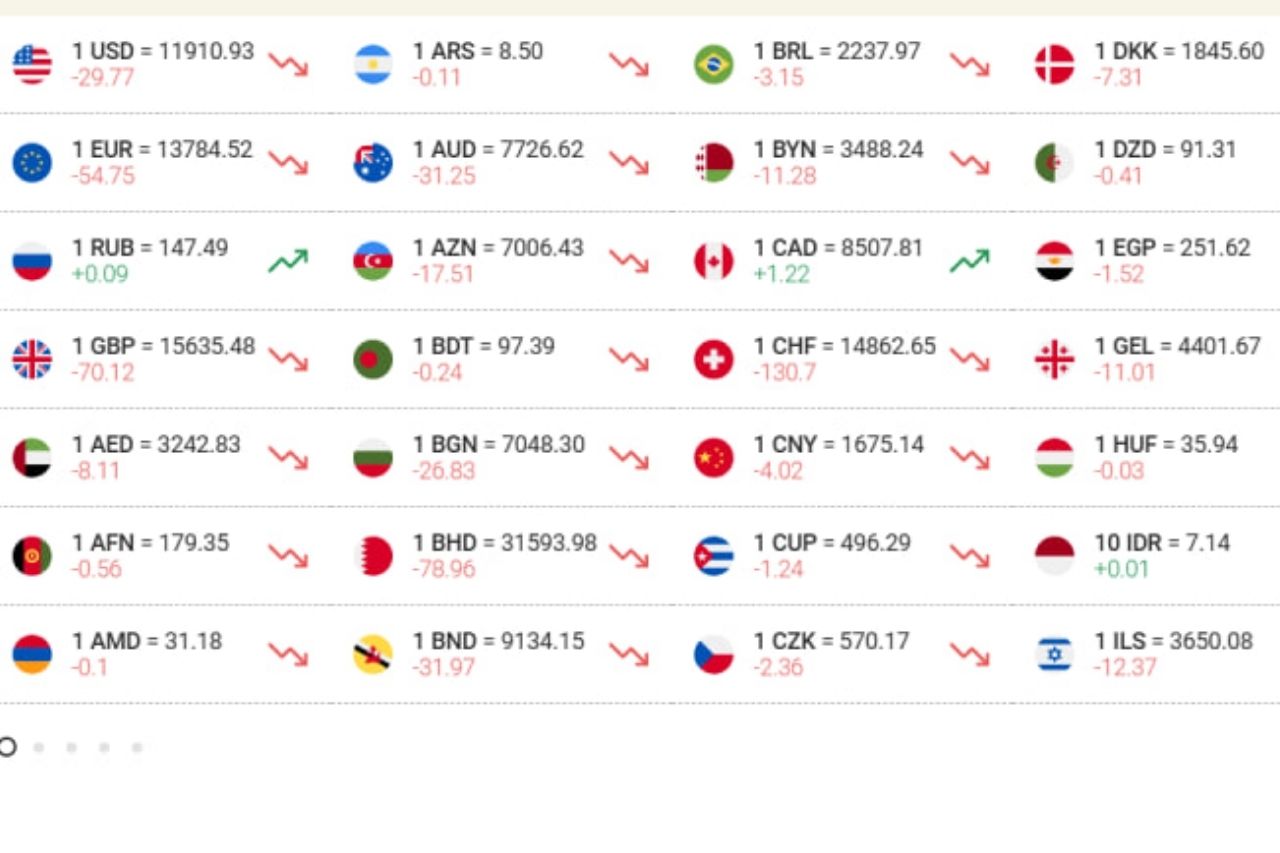Screen dimensions: 1280x853
Task: Click the Georgia flag beside GEL
Action: click(x=1054, y=359)
